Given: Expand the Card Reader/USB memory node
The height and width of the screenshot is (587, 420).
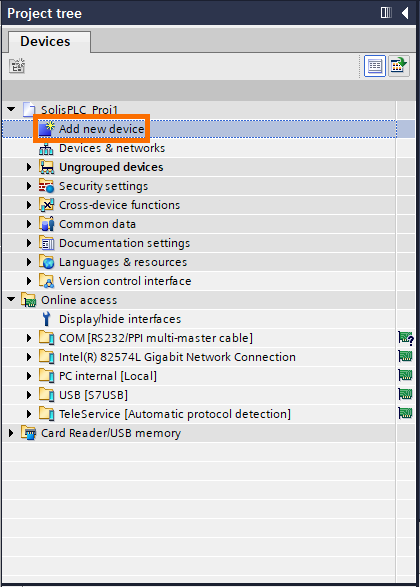Looking at the screenshot, I should [11, 433].
